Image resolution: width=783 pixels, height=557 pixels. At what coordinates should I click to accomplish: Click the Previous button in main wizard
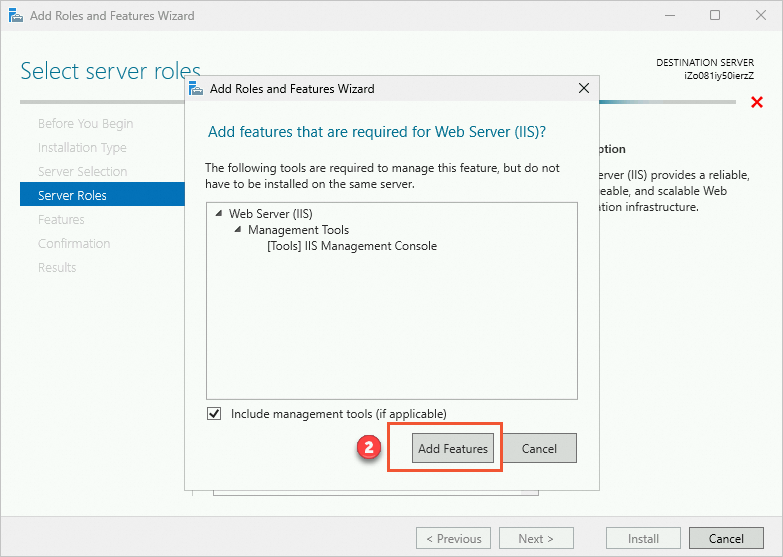tap(453, 538)
